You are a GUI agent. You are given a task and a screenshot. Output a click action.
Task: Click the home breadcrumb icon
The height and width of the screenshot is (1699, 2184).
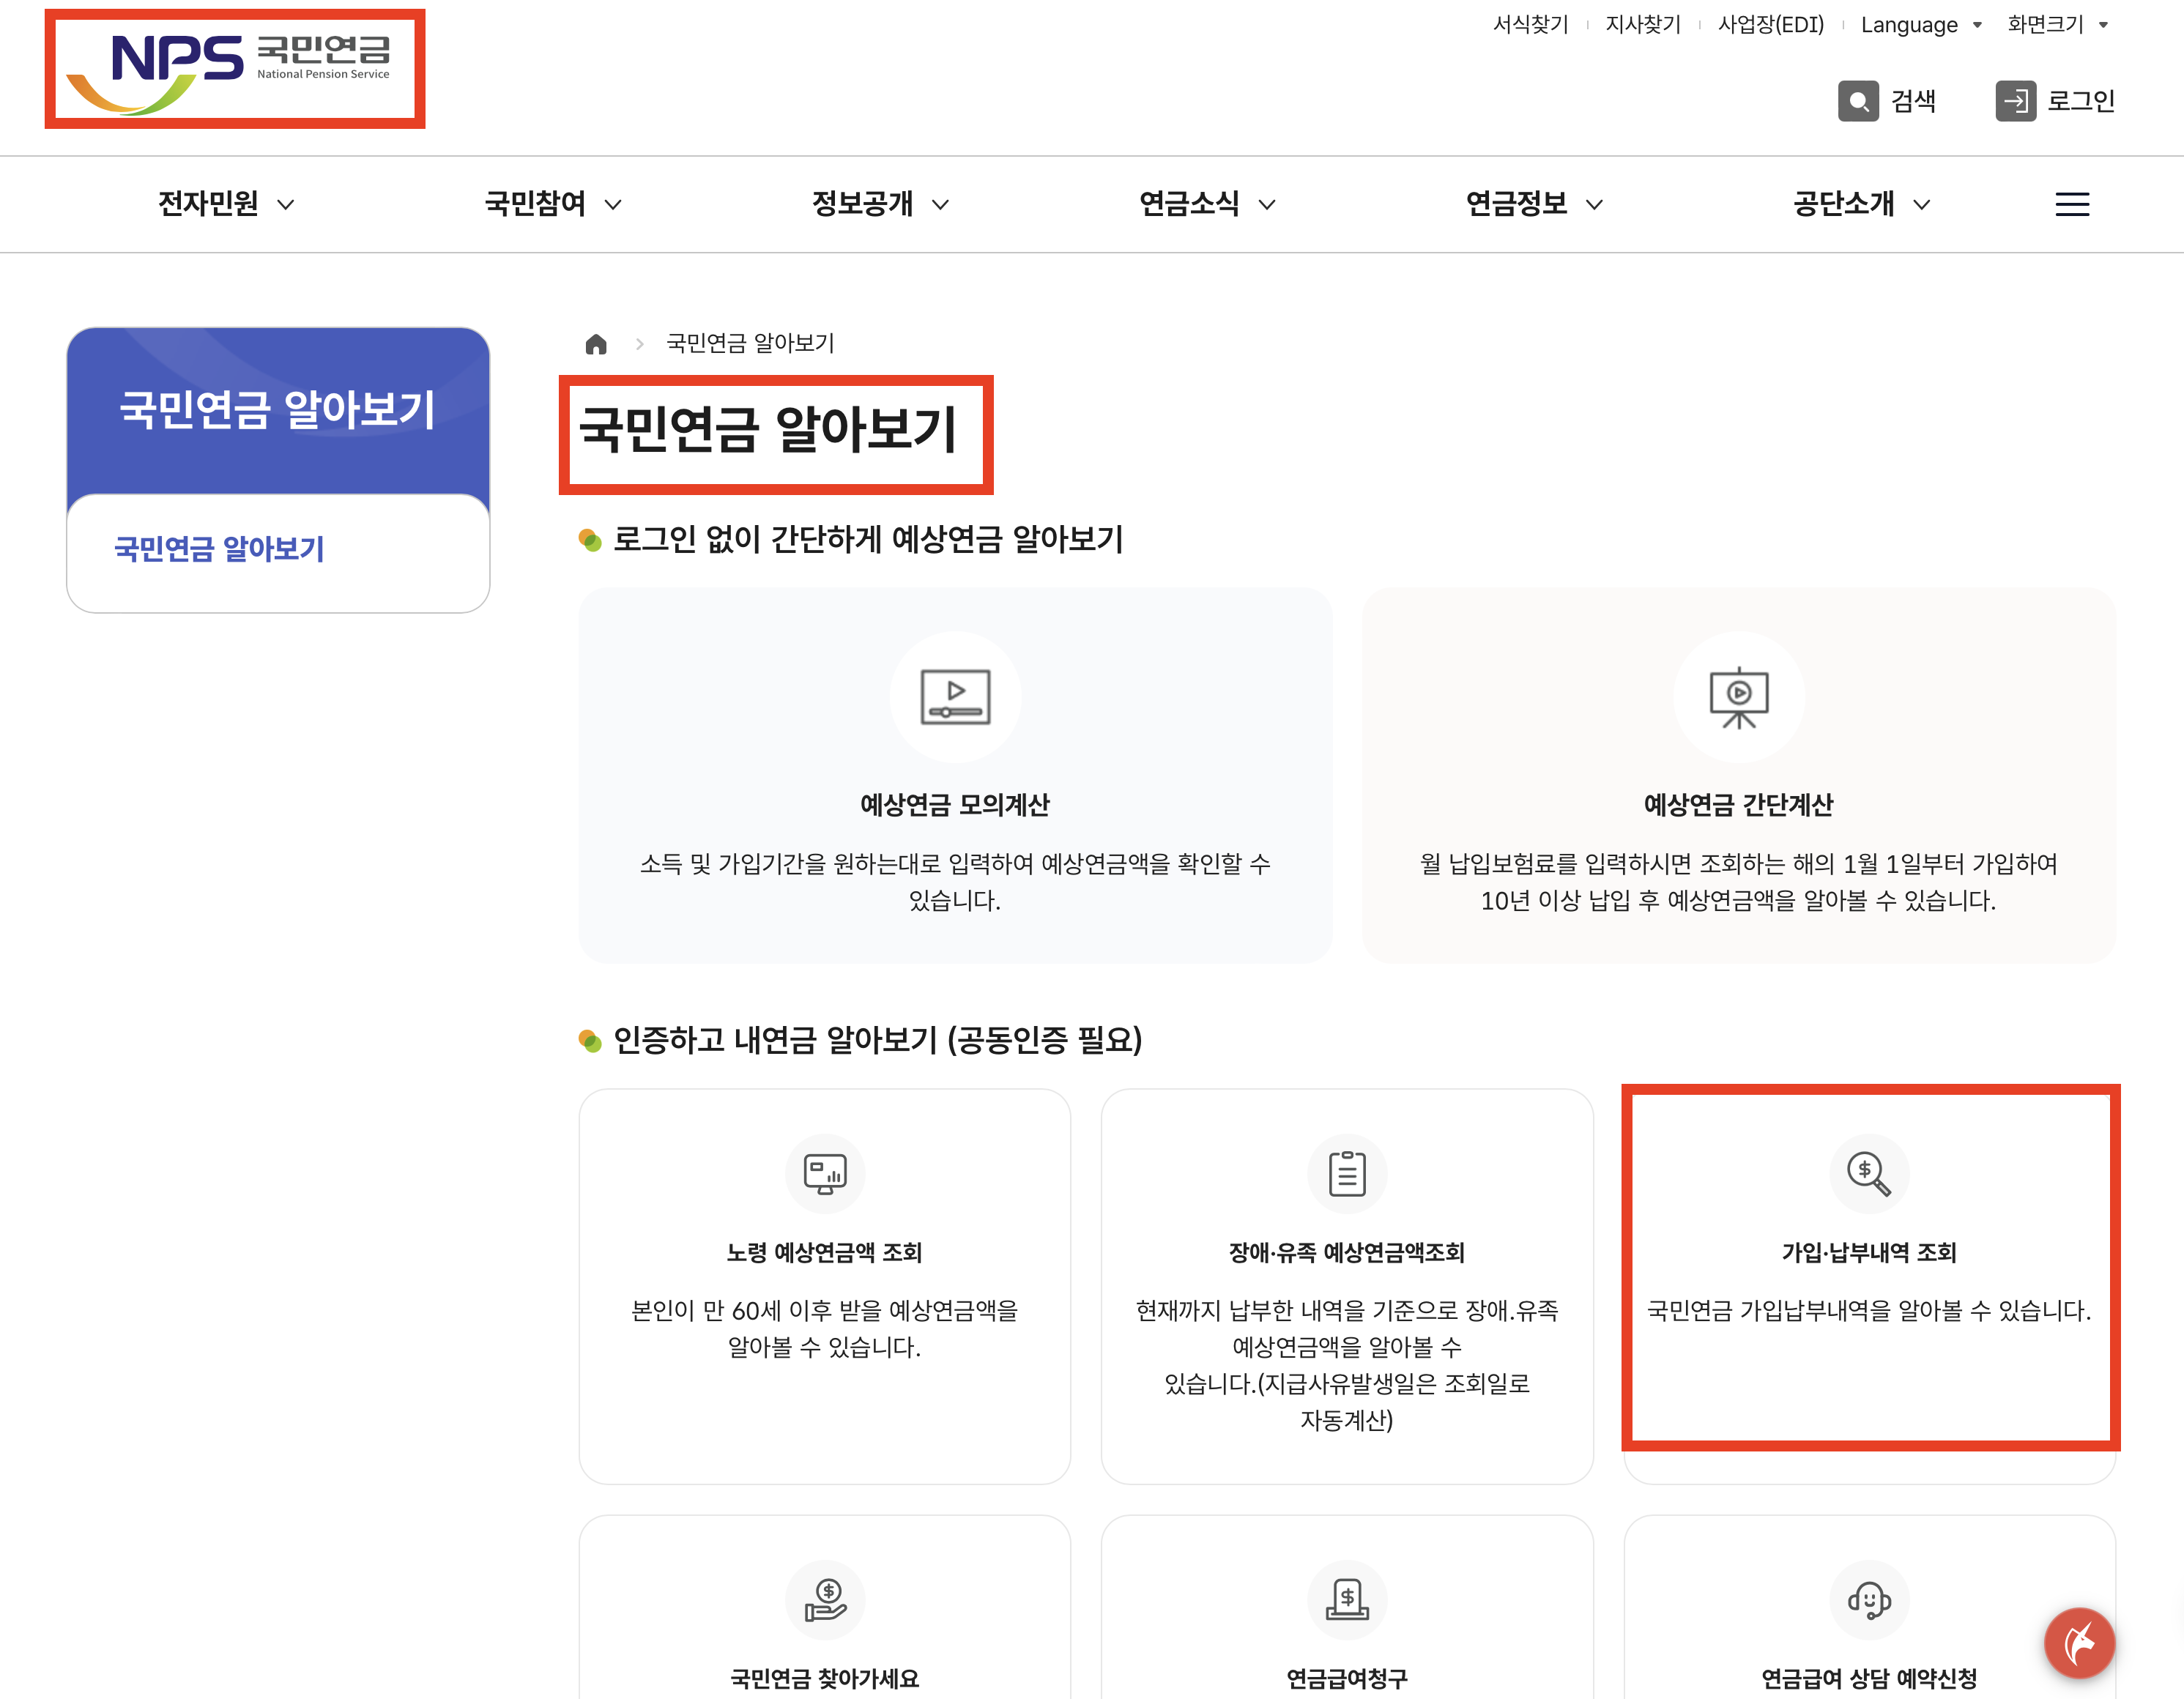tap(596, 344)
